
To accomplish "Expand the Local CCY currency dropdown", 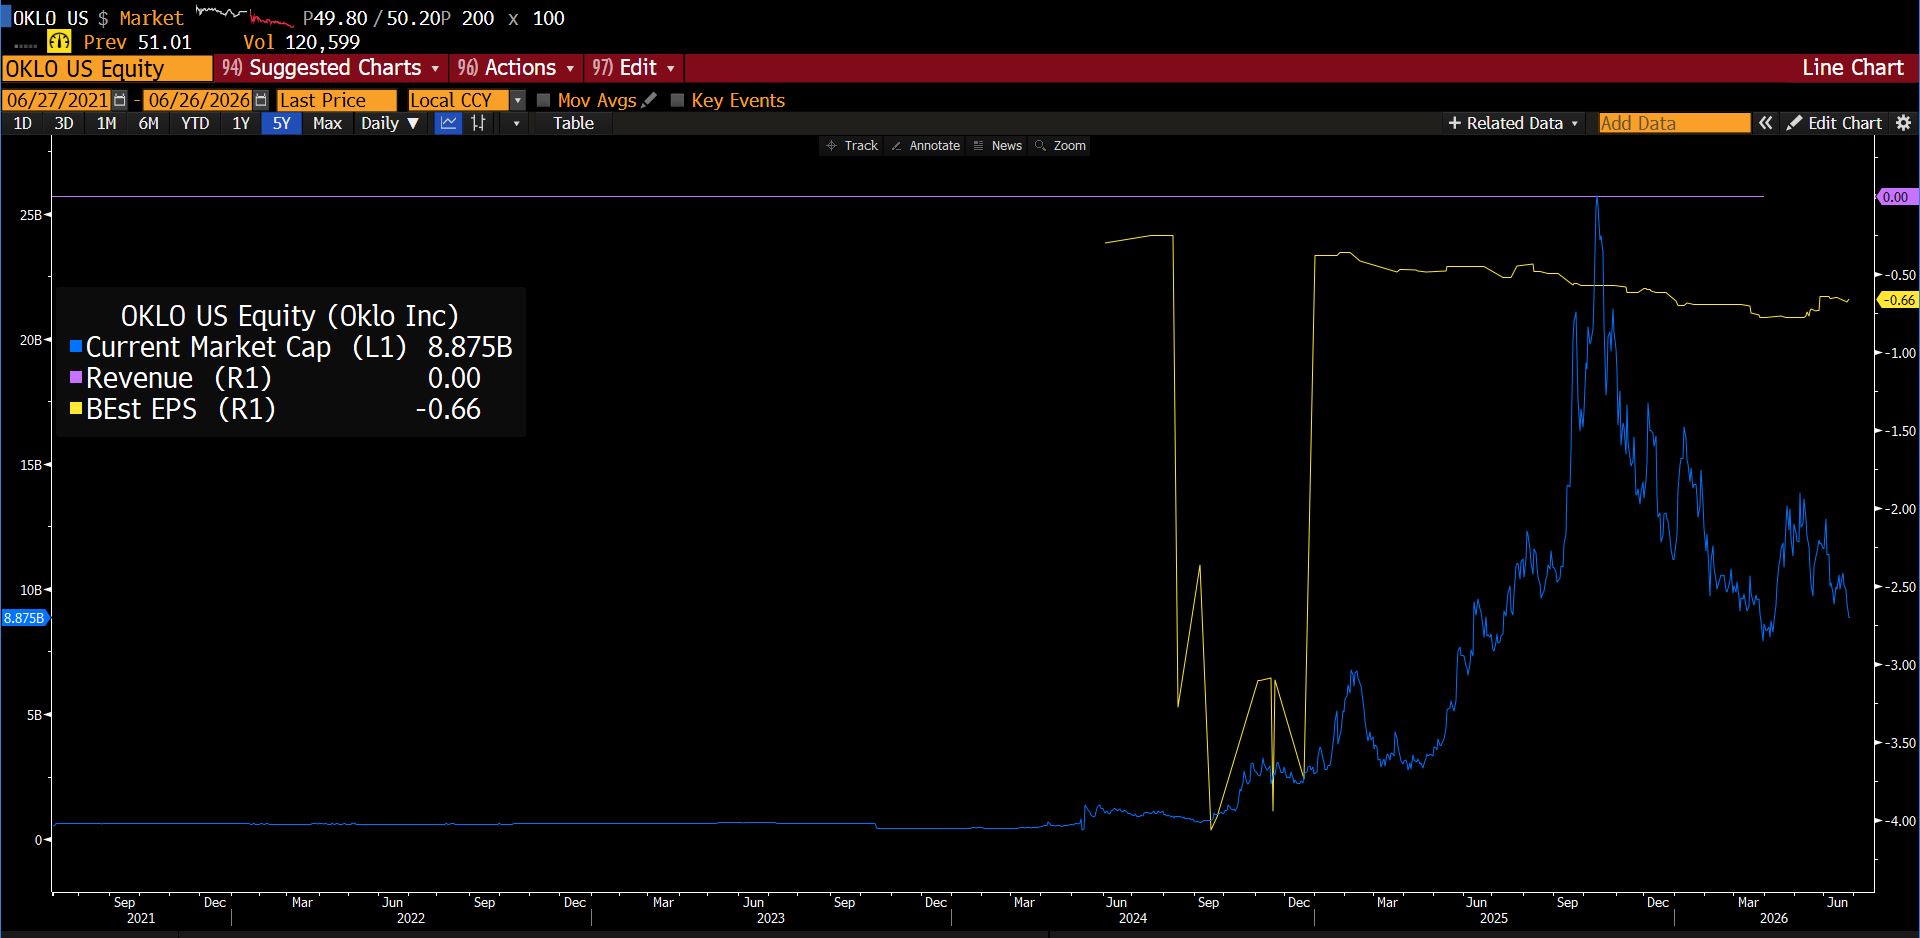I will pos(517,100).
